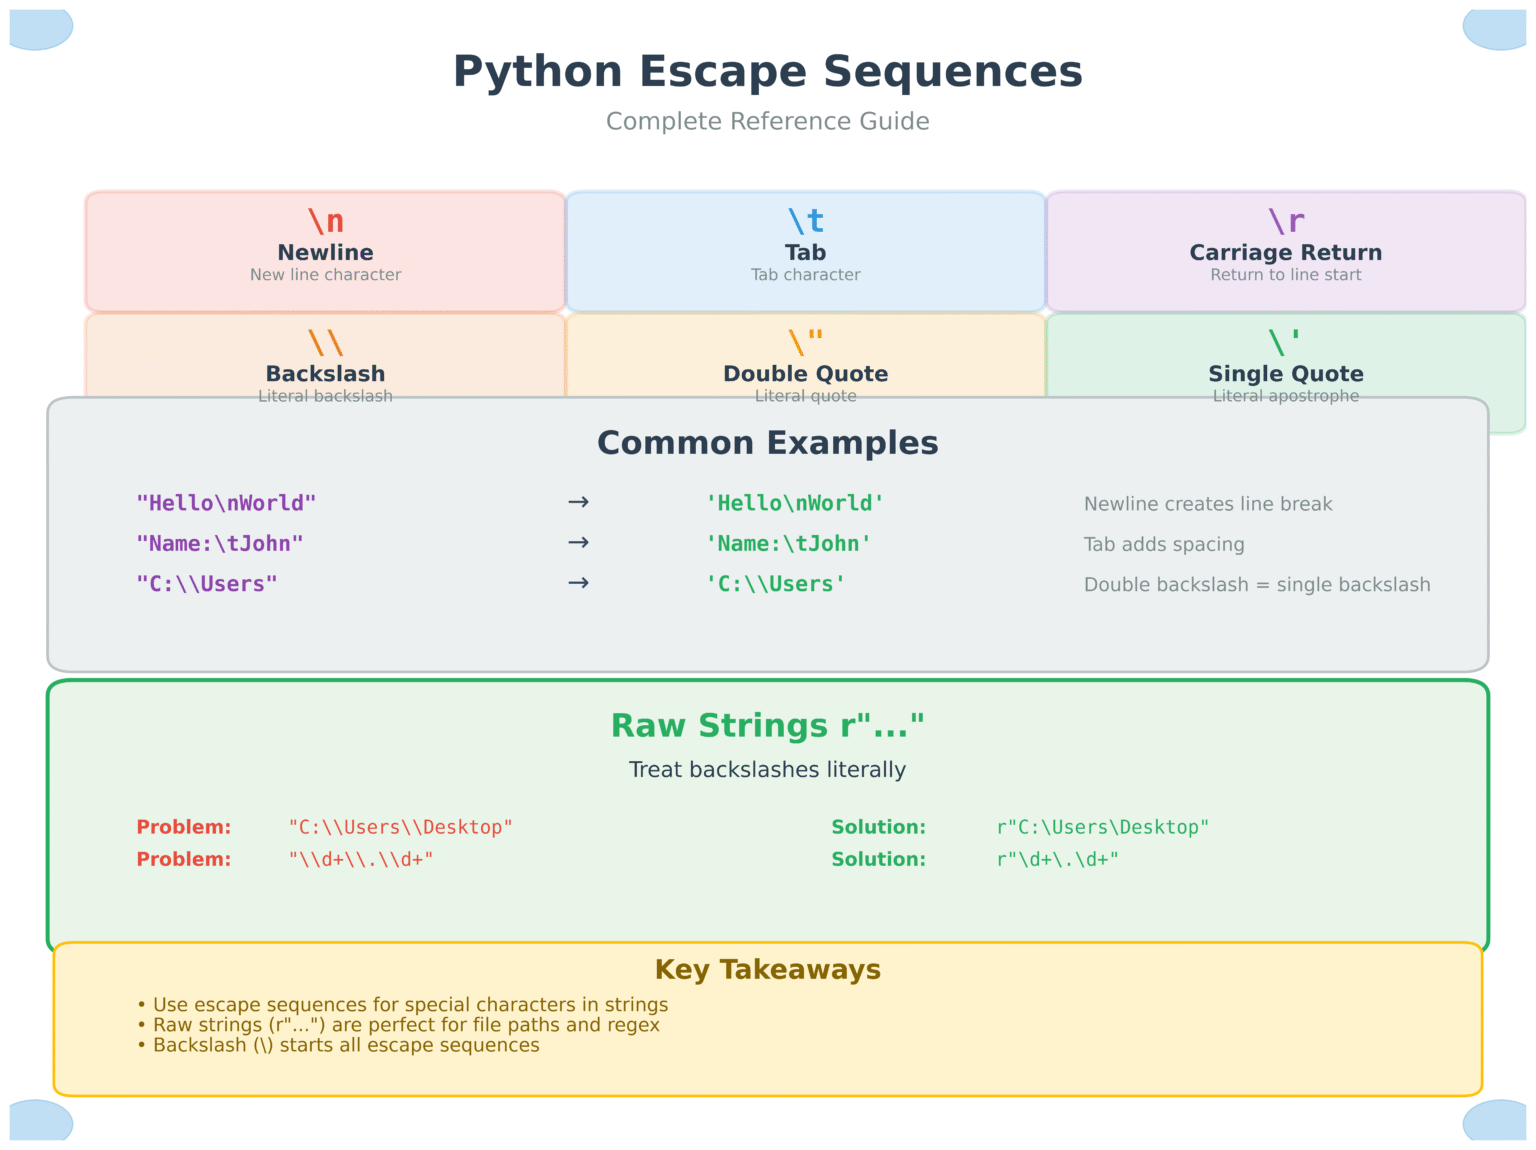Click the green escaped single quote symbol

click(x=1286, y=342)
